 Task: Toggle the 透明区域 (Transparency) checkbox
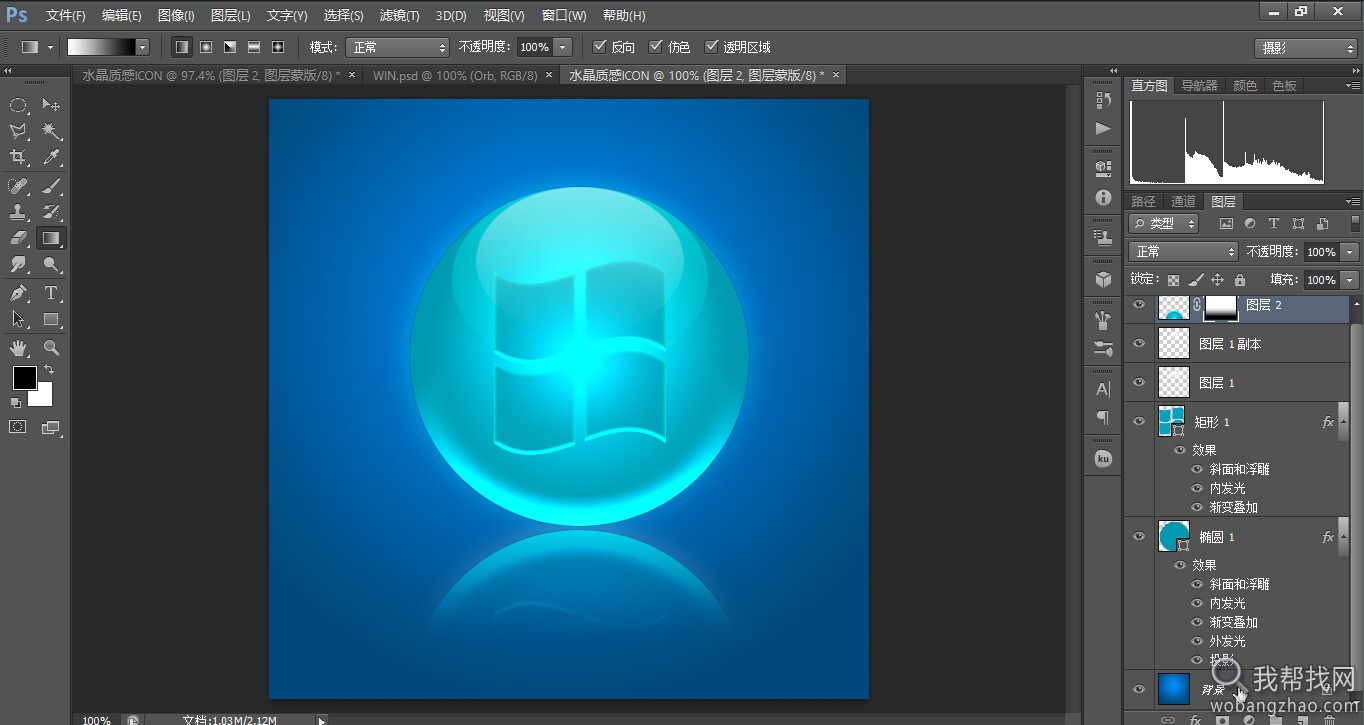pos(711,47)
